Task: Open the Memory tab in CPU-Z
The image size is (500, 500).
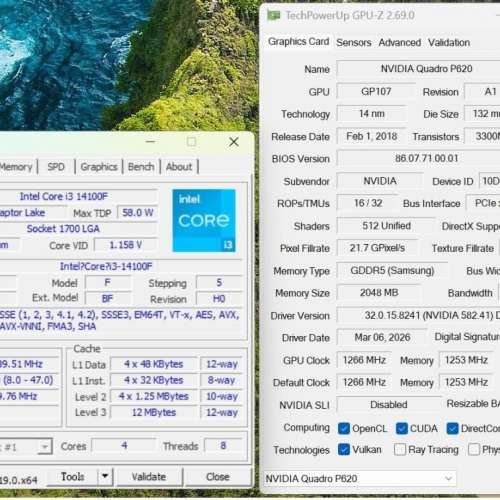Action: [x=16, y=167]
